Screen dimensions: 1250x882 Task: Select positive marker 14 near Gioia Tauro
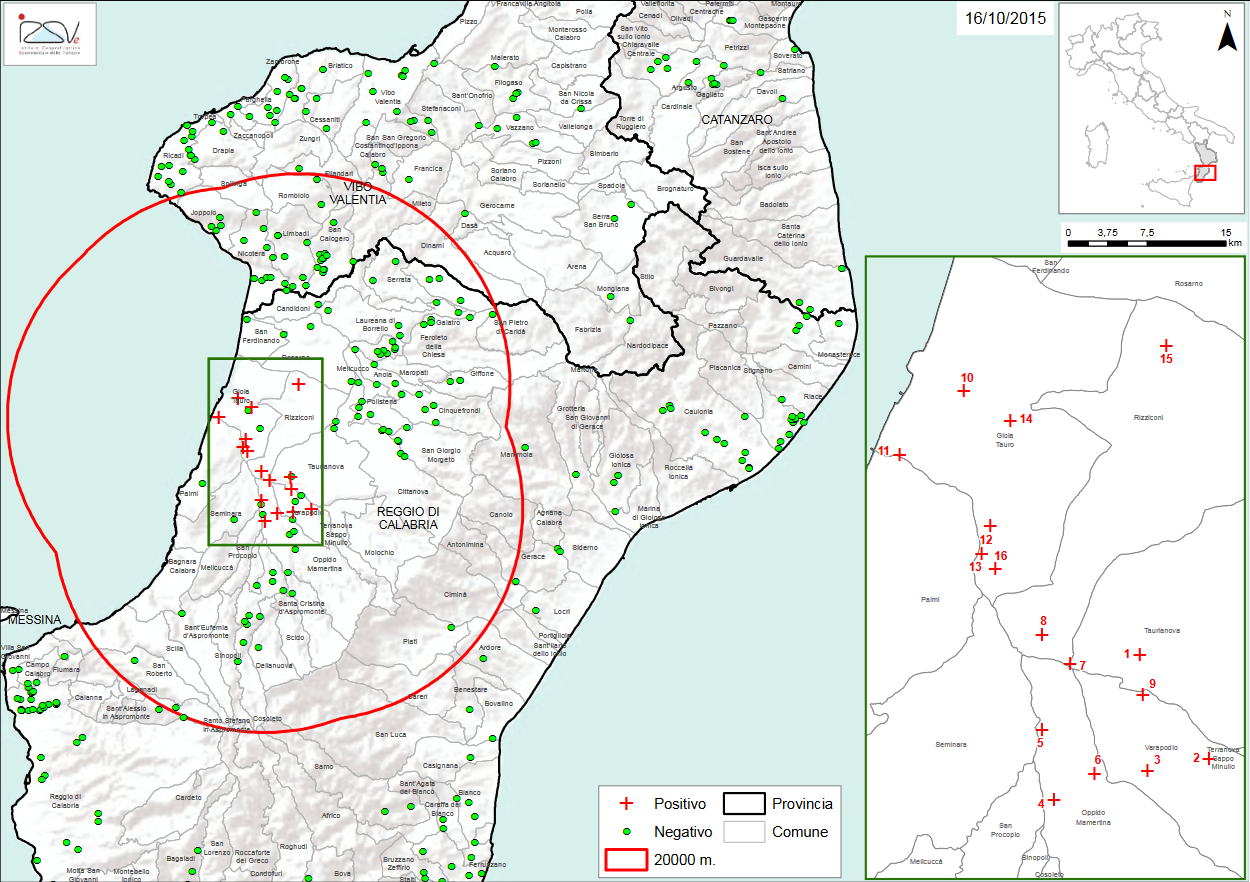click(x=1010, y=421)
